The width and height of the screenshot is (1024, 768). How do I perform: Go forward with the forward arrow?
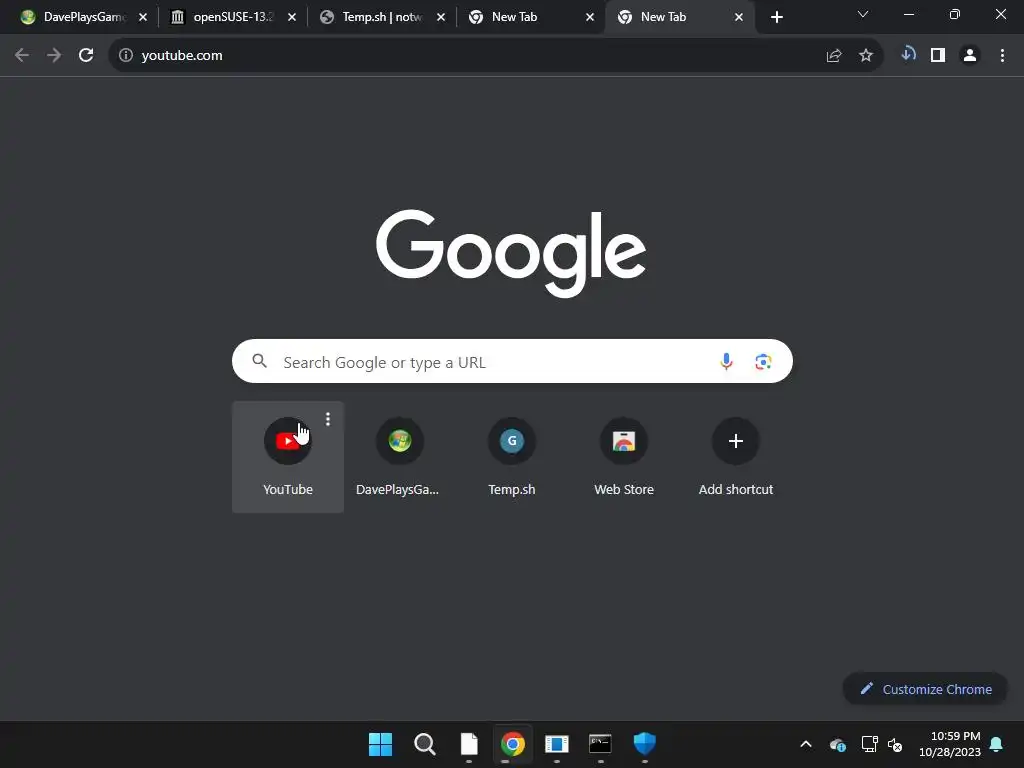(x=54, y=56)
